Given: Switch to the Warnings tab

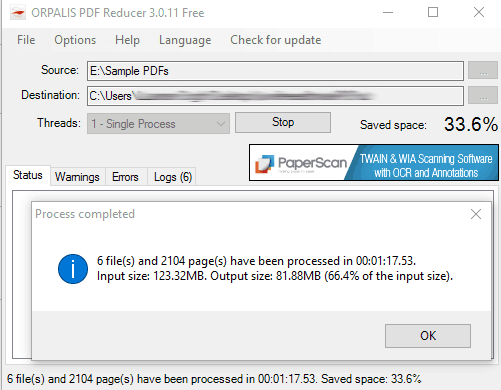Looking at the screenshot, I should click(x=77, y=177).
